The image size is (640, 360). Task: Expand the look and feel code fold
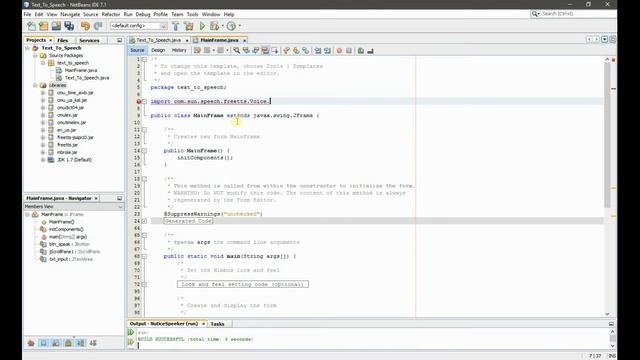(144, 284)
